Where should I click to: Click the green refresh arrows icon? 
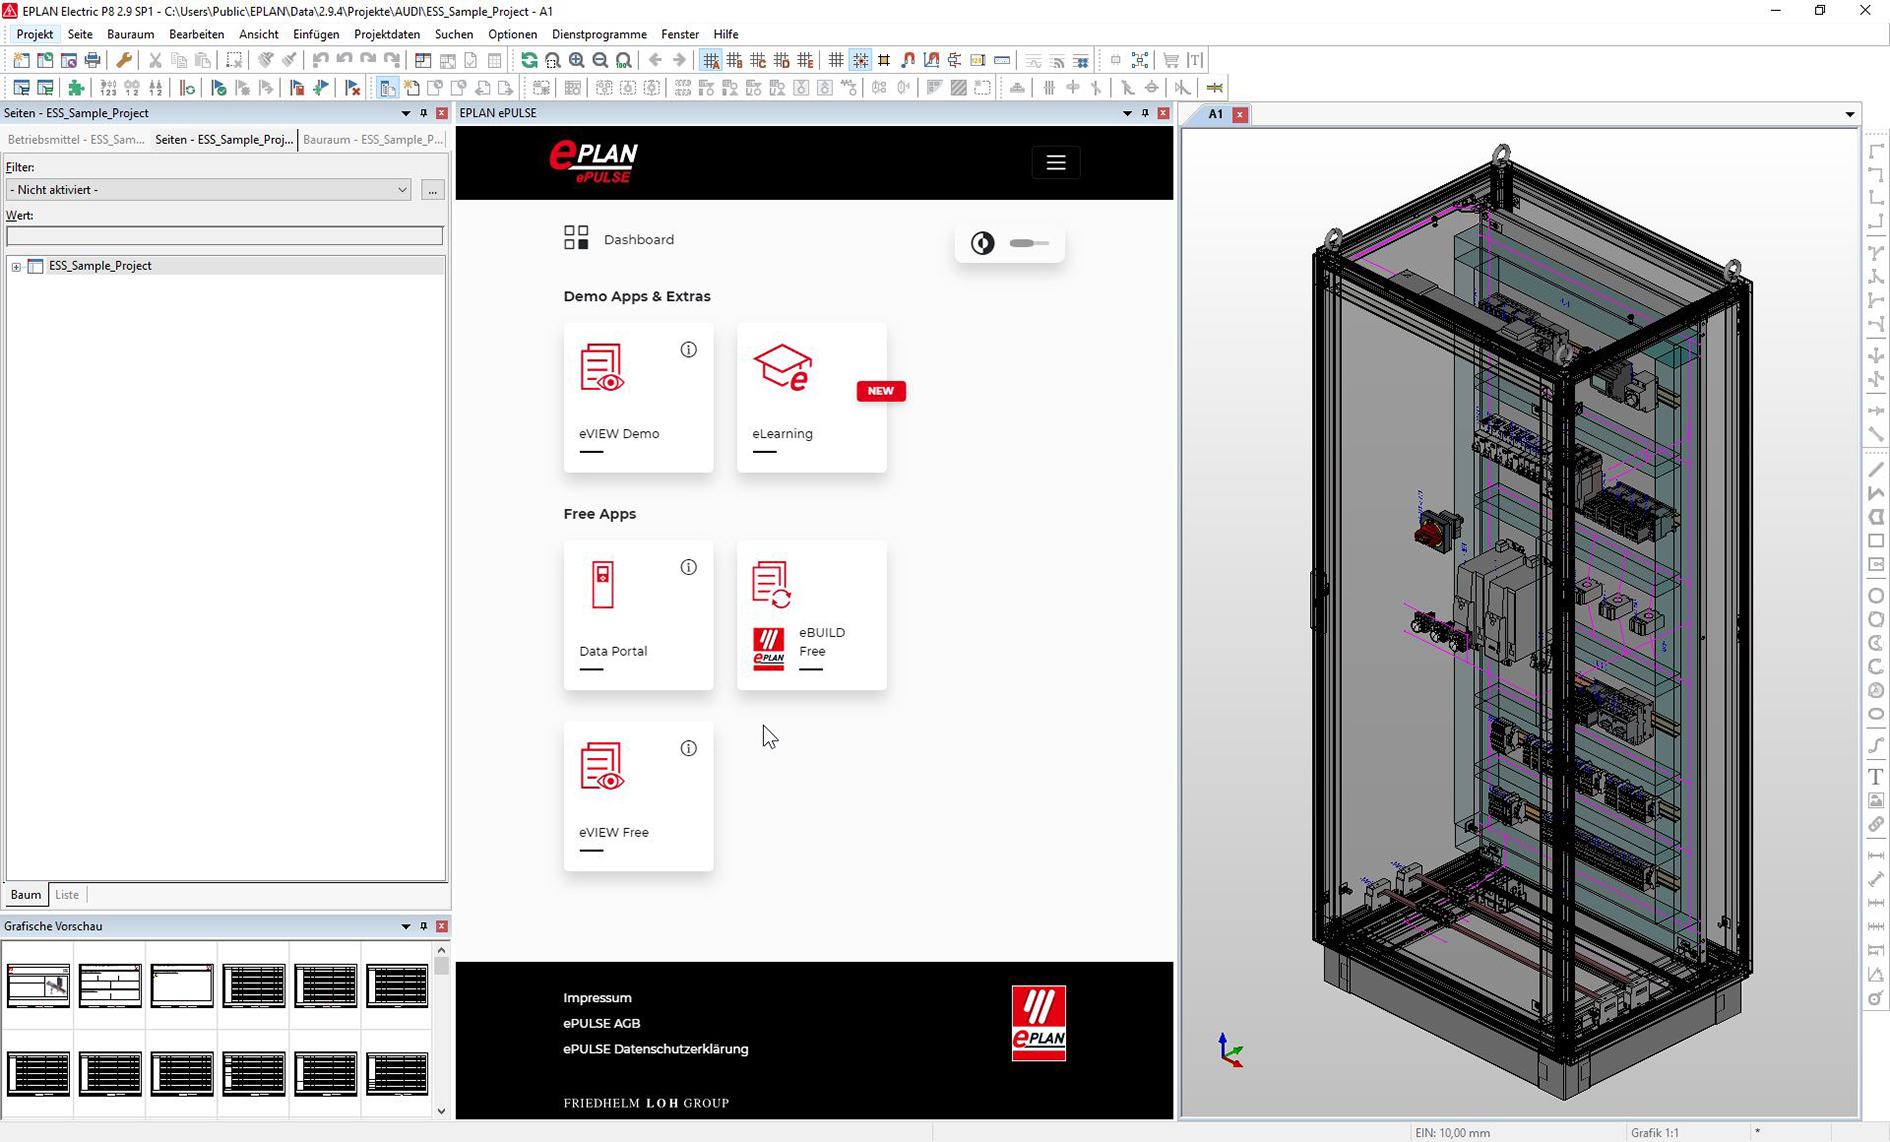[x=529, y=61]
